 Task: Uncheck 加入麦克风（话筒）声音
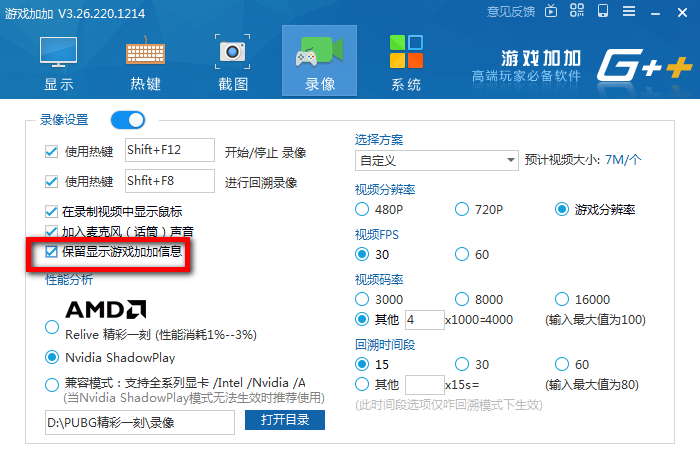coord(51,231)
